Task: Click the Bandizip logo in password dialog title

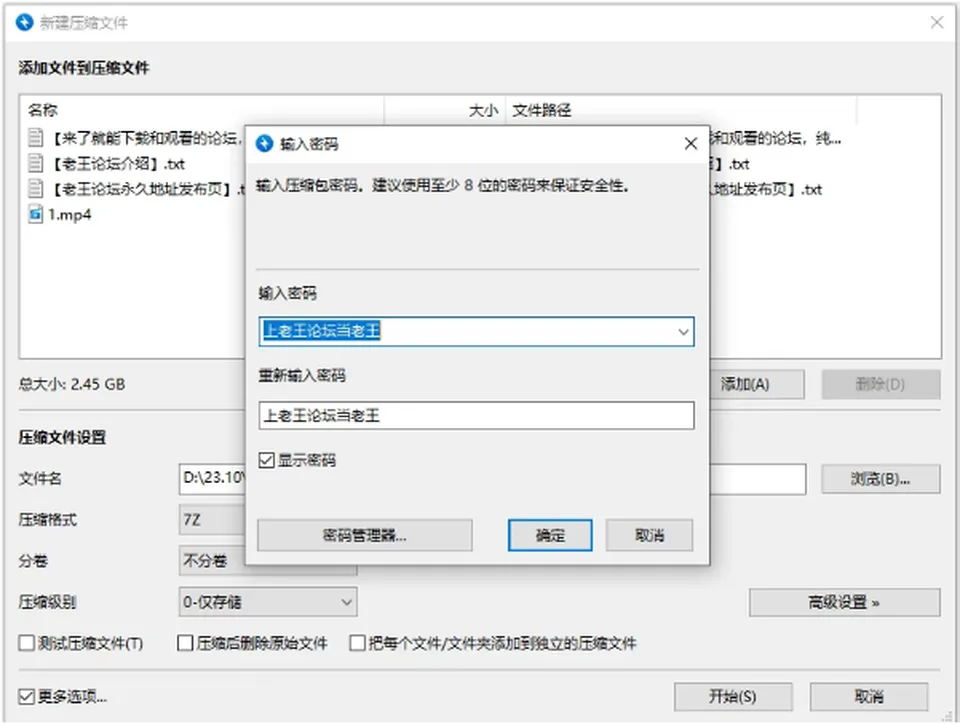Action: click(264, 143)
